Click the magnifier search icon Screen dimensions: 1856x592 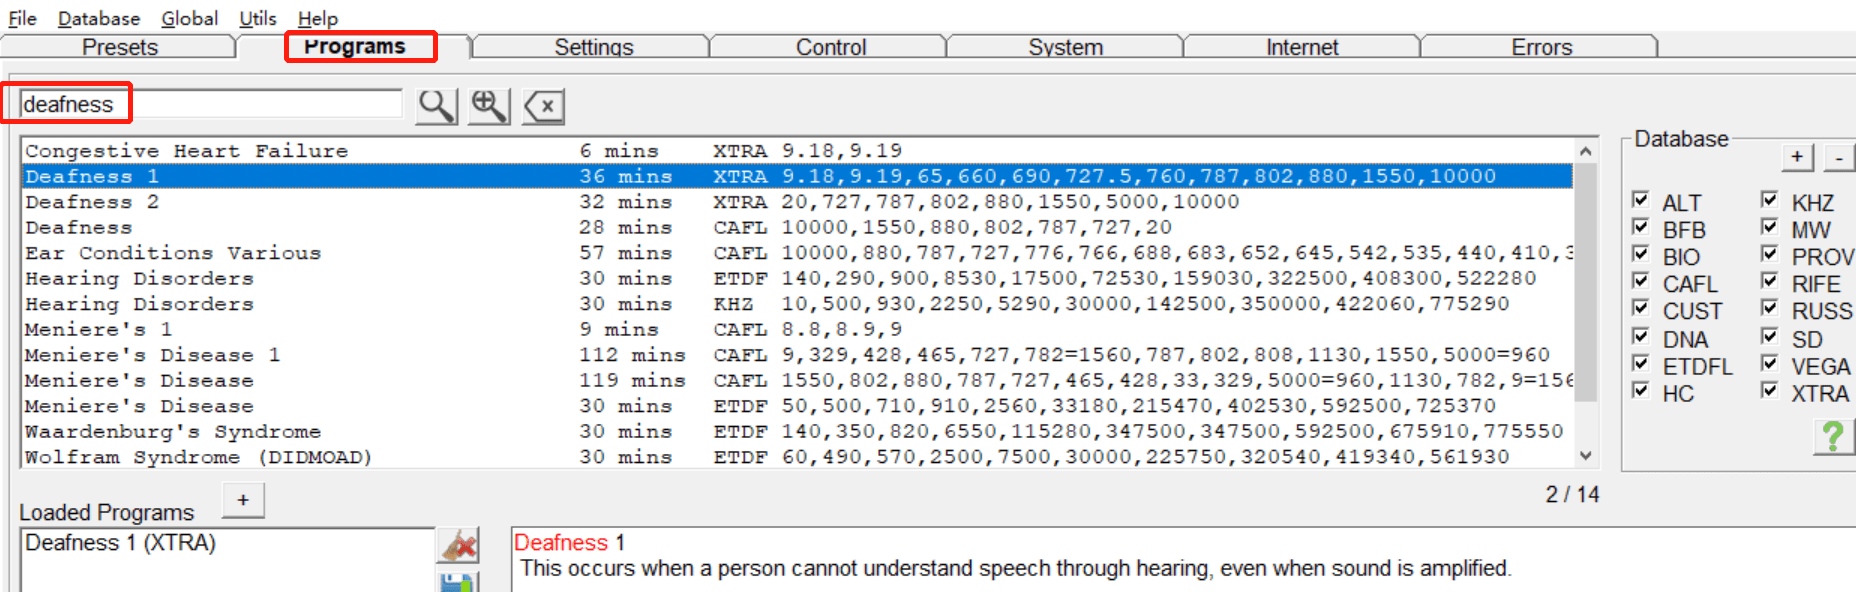pyautogui.click(x=437, y=105)
